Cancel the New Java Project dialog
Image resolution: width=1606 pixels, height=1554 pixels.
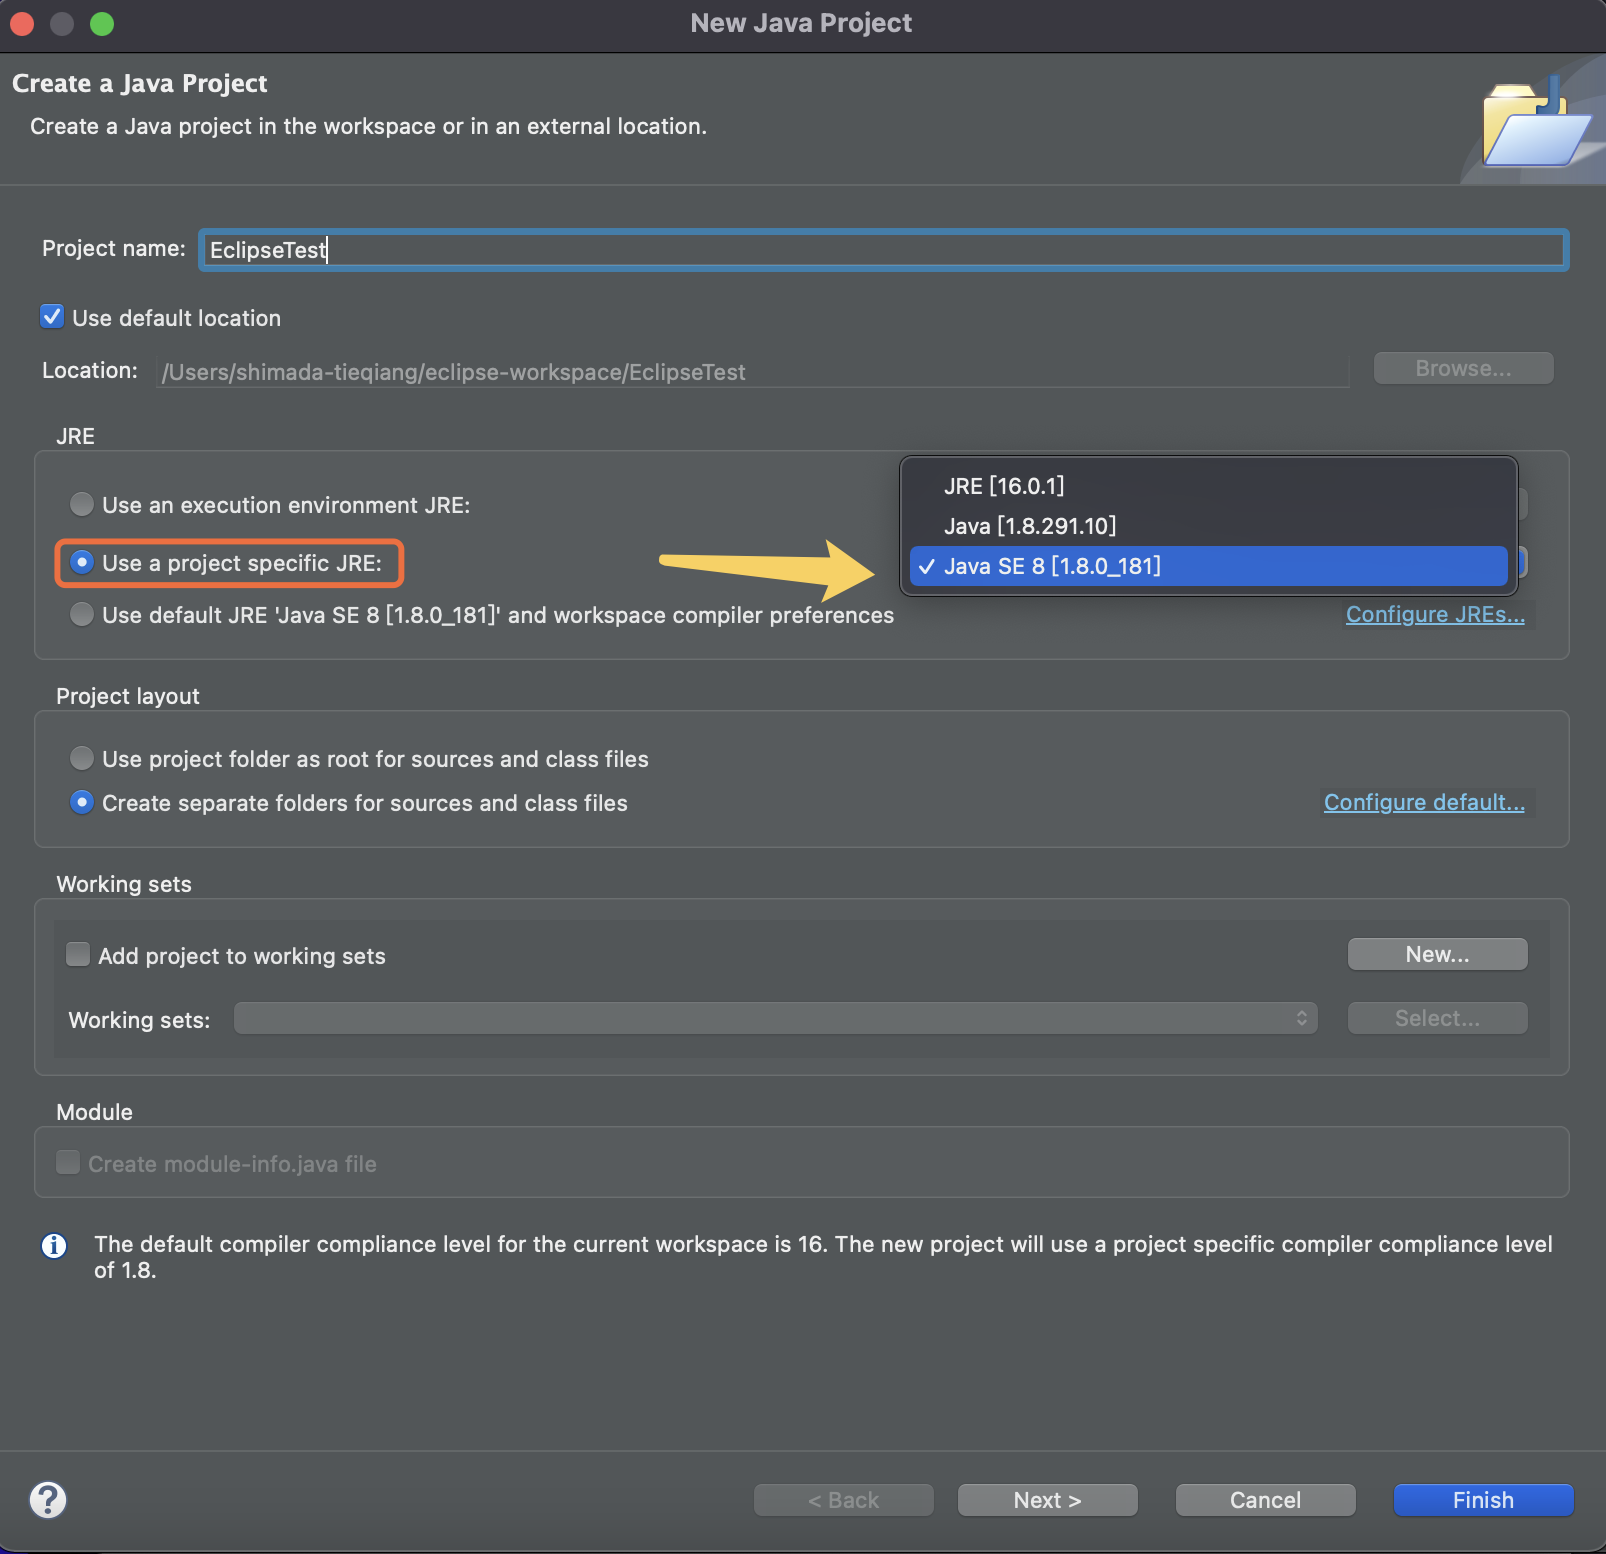(x=1264, y=1499)
